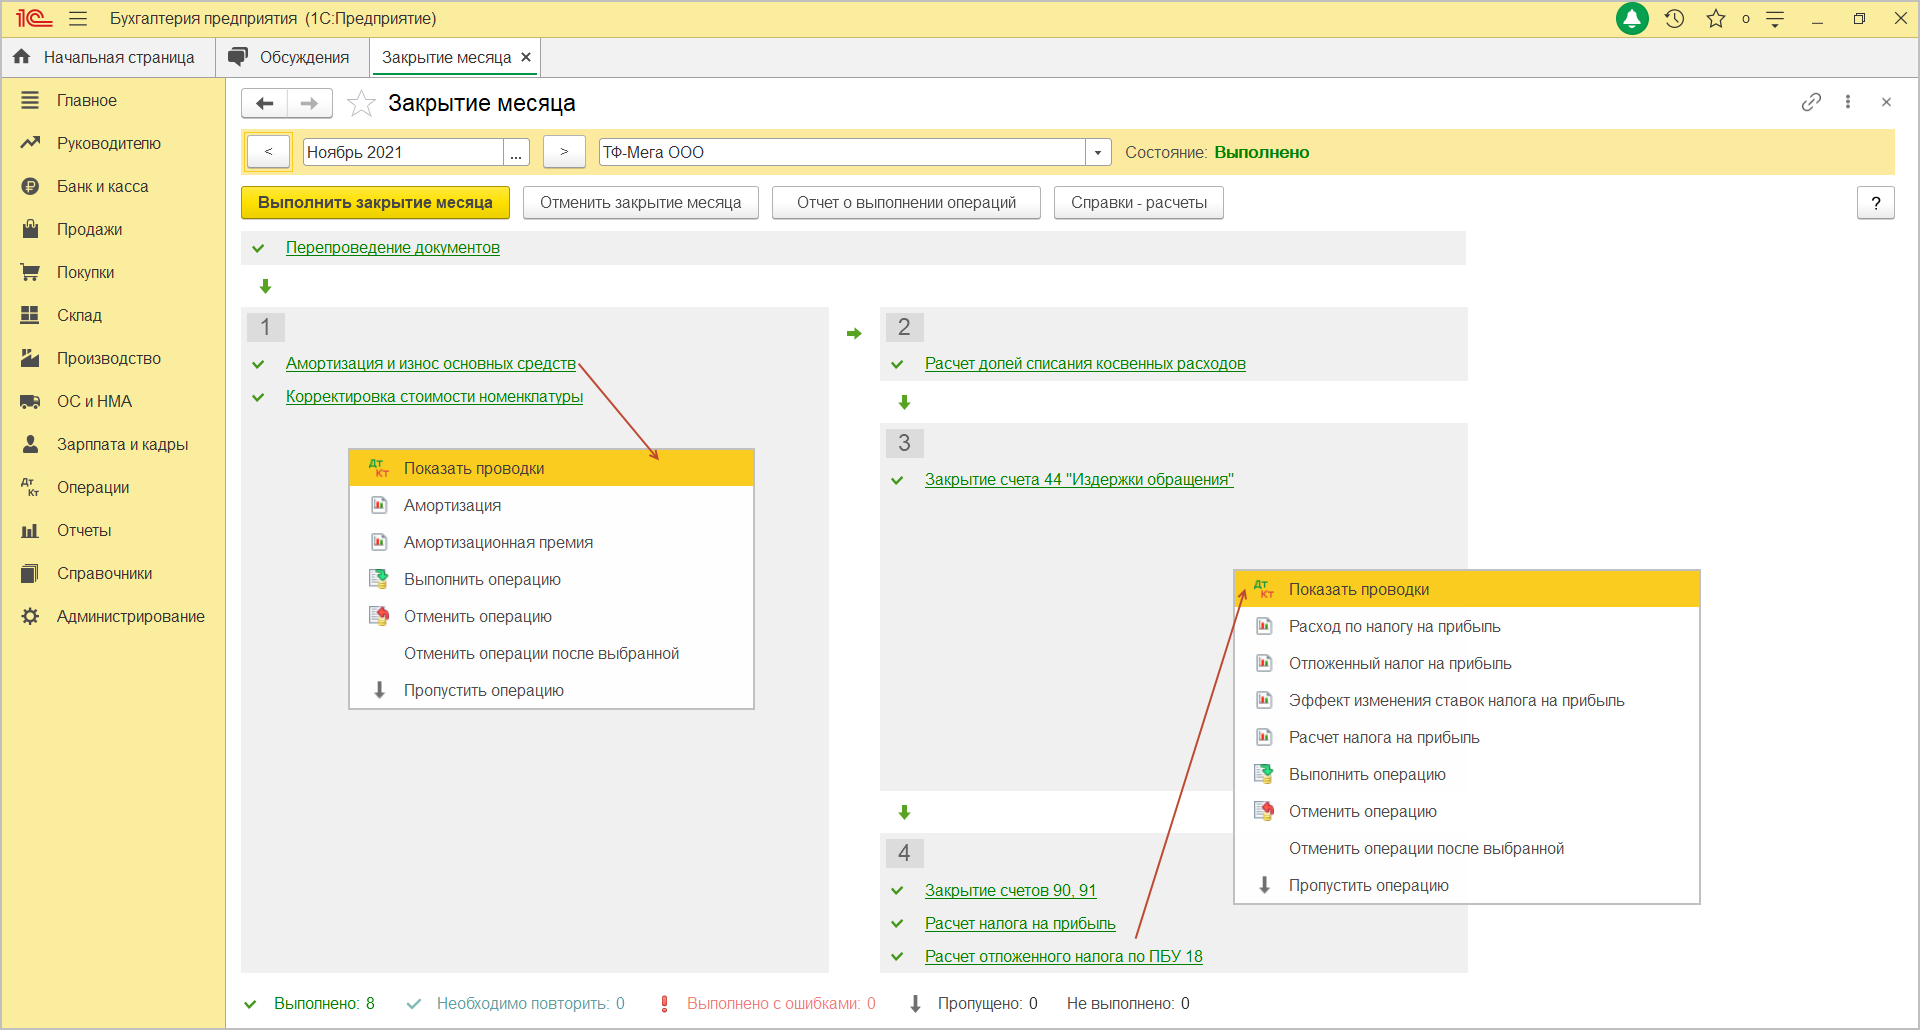Close the Закрытие месяца form

click(x=1886, y=102)
